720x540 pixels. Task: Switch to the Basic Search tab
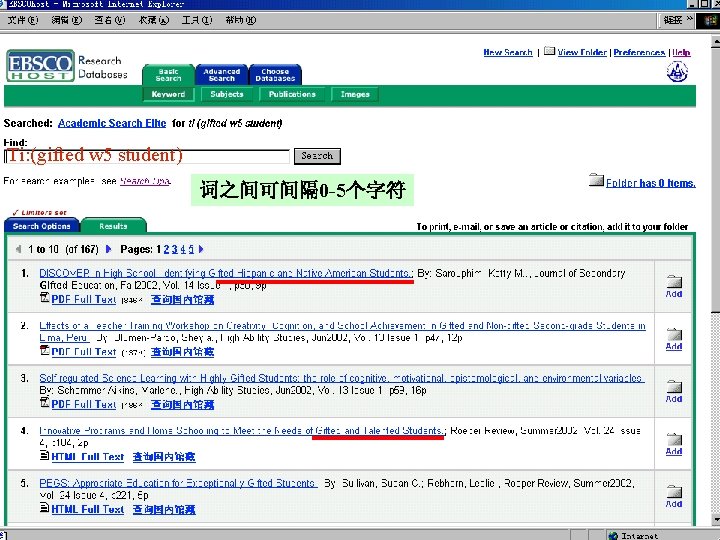click(169, 75)
